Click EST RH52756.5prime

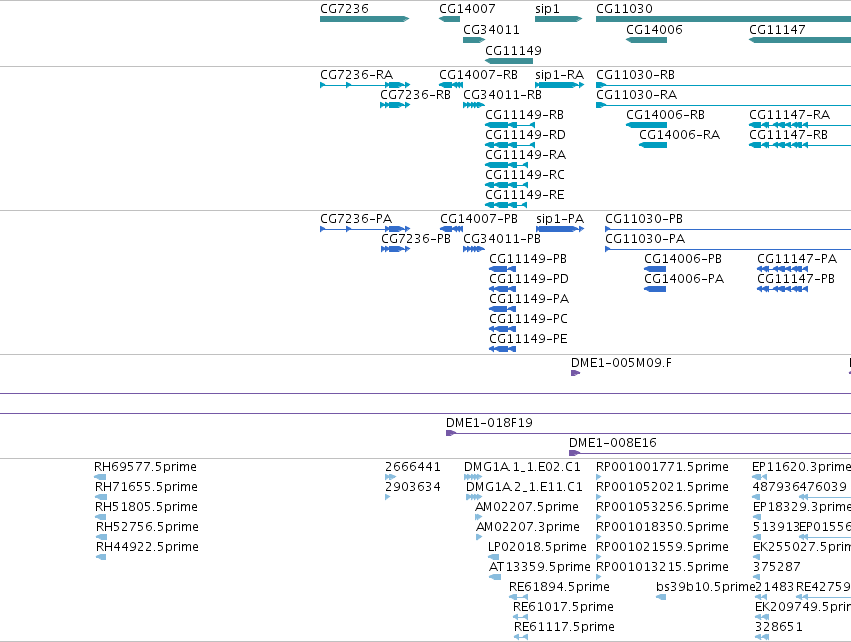coord(101,537)
